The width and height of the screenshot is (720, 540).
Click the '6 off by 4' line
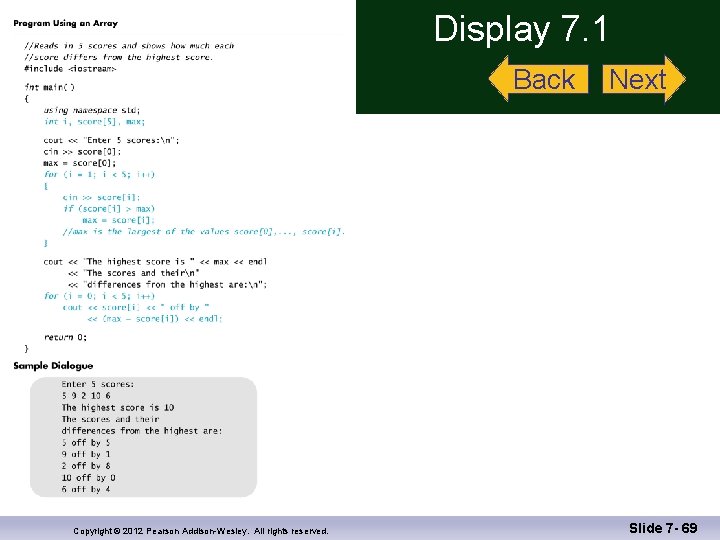click(86, 489)
